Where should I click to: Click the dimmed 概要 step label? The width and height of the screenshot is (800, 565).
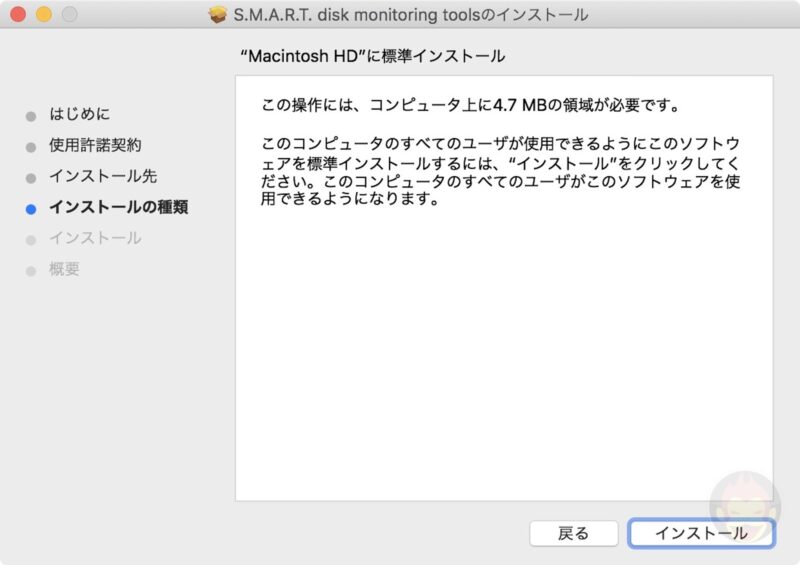point(65,269)
